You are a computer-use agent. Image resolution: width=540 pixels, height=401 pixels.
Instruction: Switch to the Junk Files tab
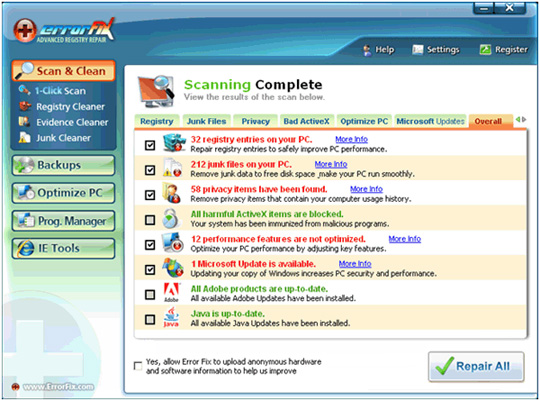[x=206, y=121]
